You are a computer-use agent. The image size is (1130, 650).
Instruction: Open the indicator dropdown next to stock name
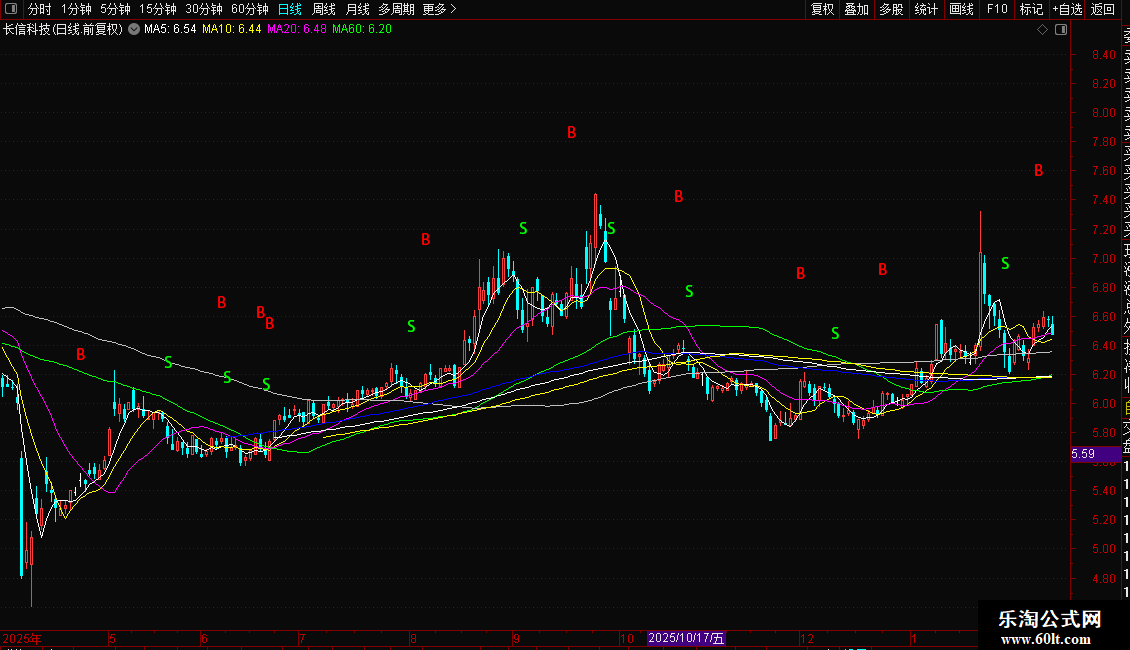[x=134, y=30]
